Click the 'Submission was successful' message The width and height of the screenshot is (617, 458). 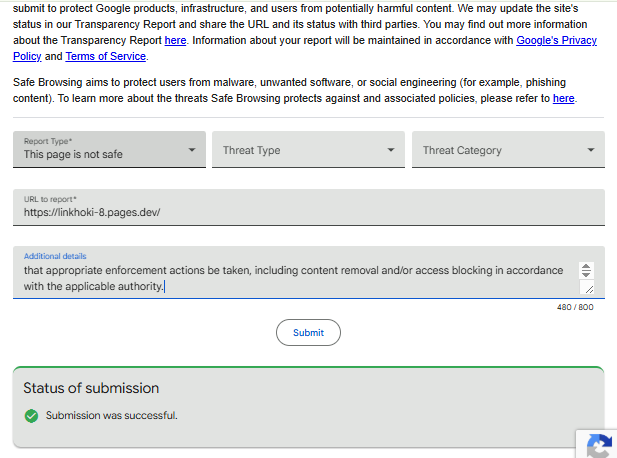coord(112,416)
